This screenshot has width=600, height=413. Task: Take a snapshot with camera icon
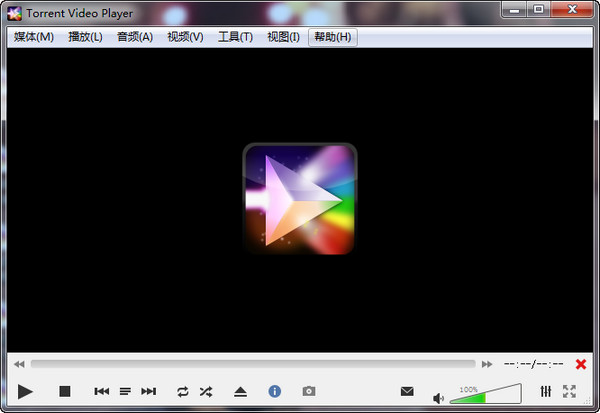point(309,392)
